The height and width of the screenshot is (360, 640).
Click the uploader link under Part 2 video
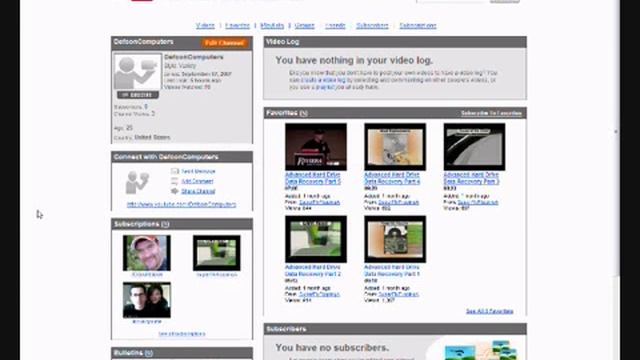pyautogui.click(x=319, y=294)
